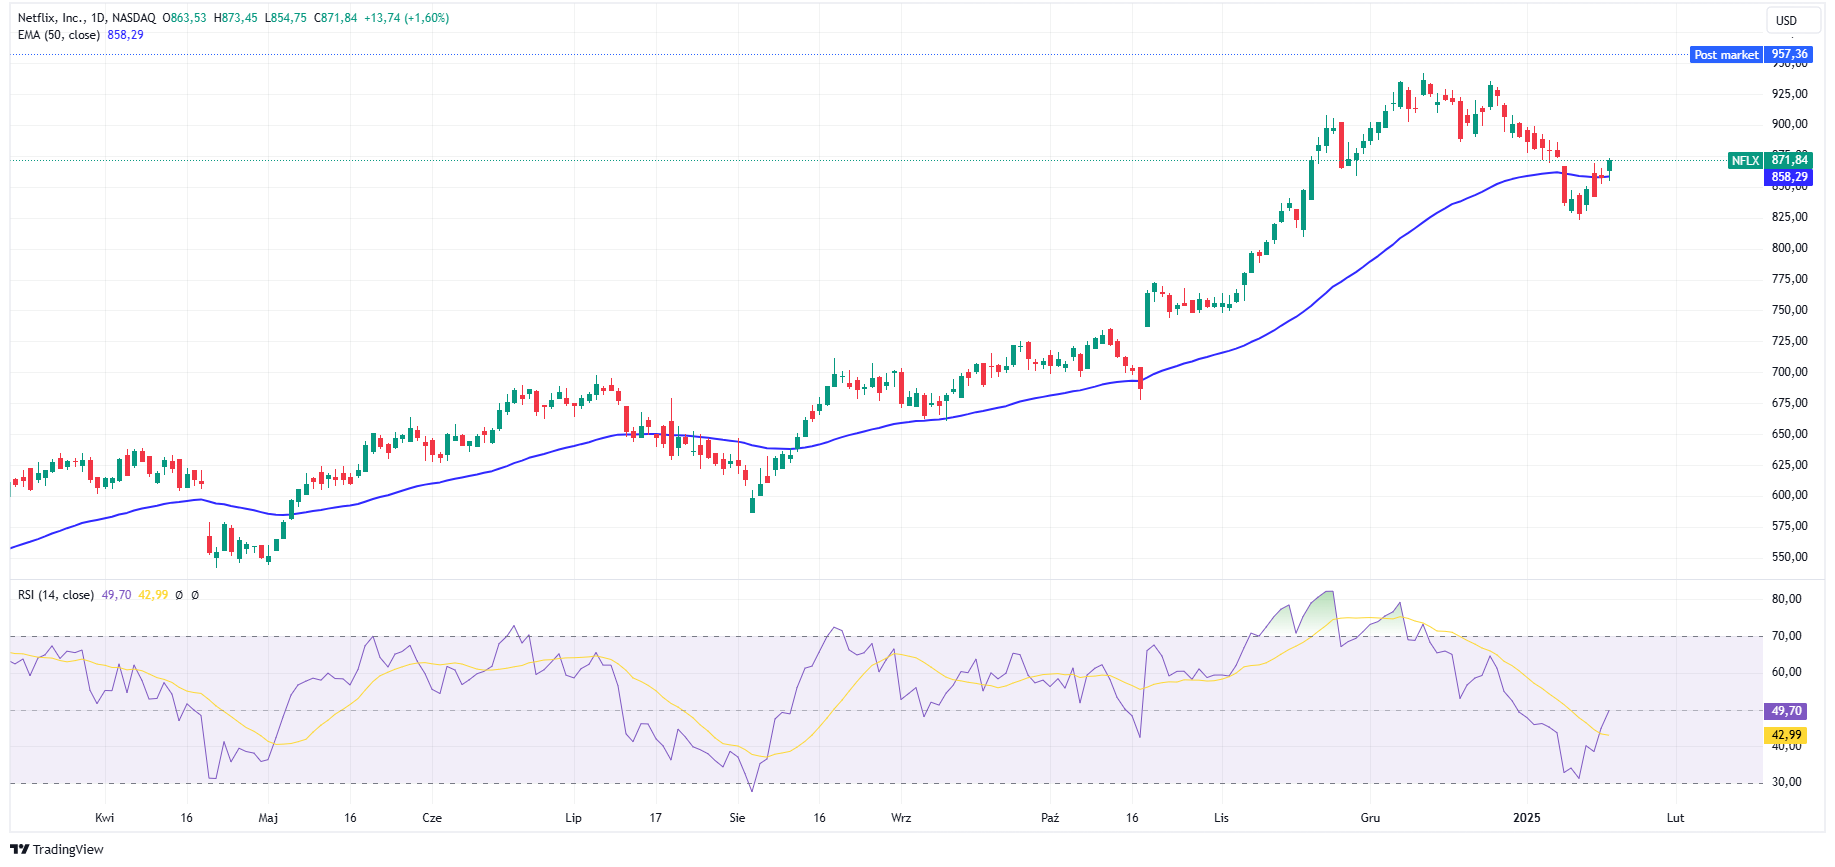Click the 675,00 price scale label
Image resolution: width=1835 pixels, height=867 pixels.
[x=1789, y=403]
